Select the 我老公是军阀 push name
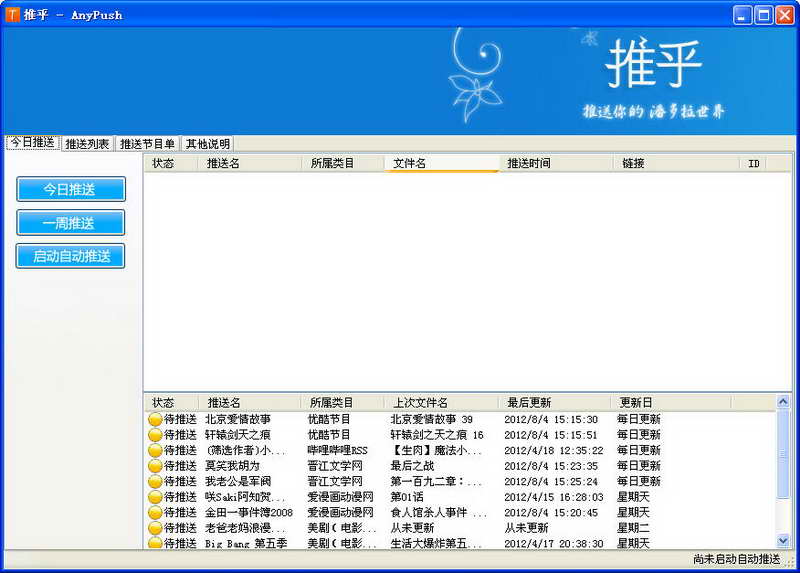The height and width of the screenshot is (573, 800). click(x=238, y=481)
